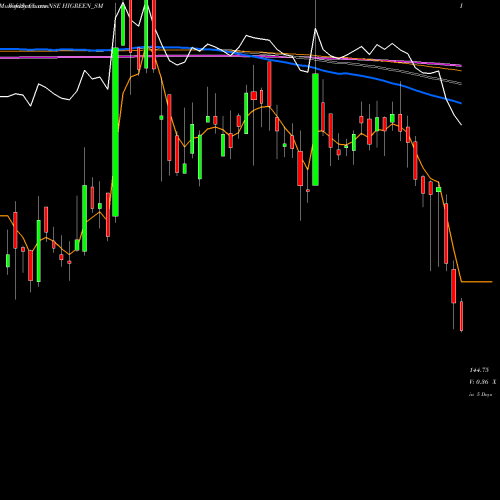Click the 'in 5 Days' label
The image size is (500, 500).
click(x=480, y=394)
